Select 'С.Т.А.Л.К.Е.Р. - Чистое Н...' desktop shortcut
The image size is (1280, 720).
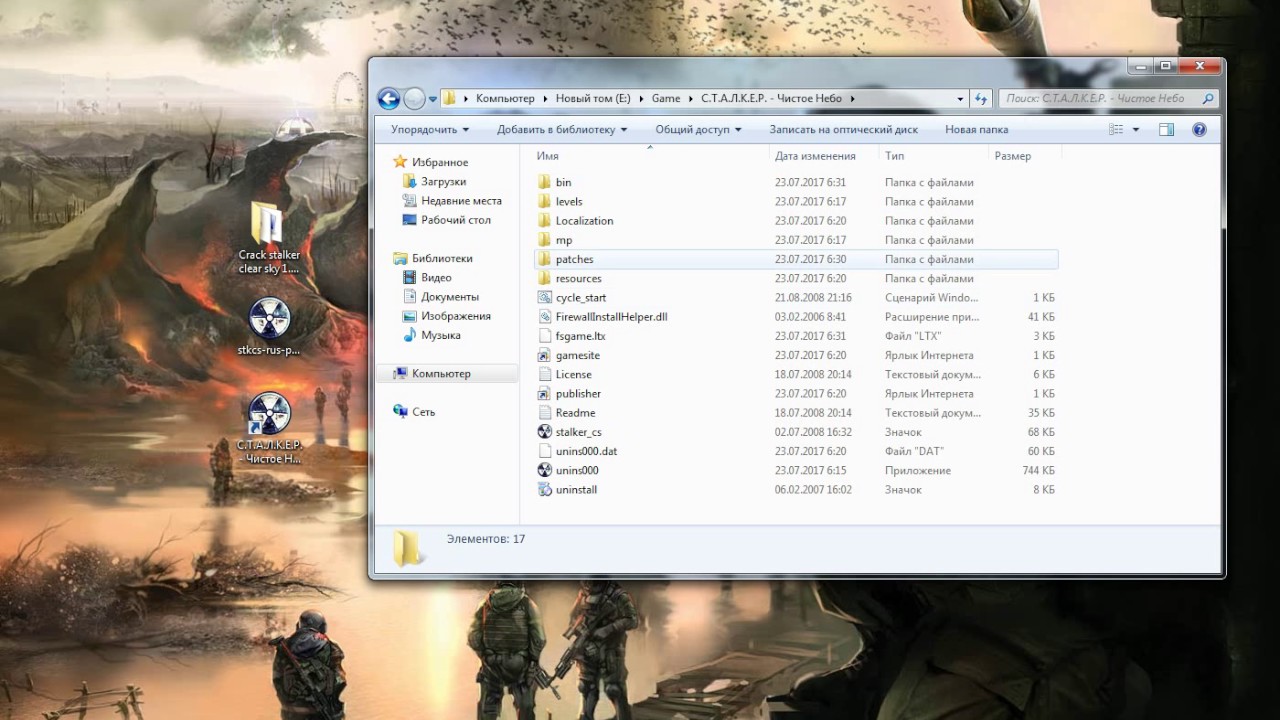tap(269, 429)
